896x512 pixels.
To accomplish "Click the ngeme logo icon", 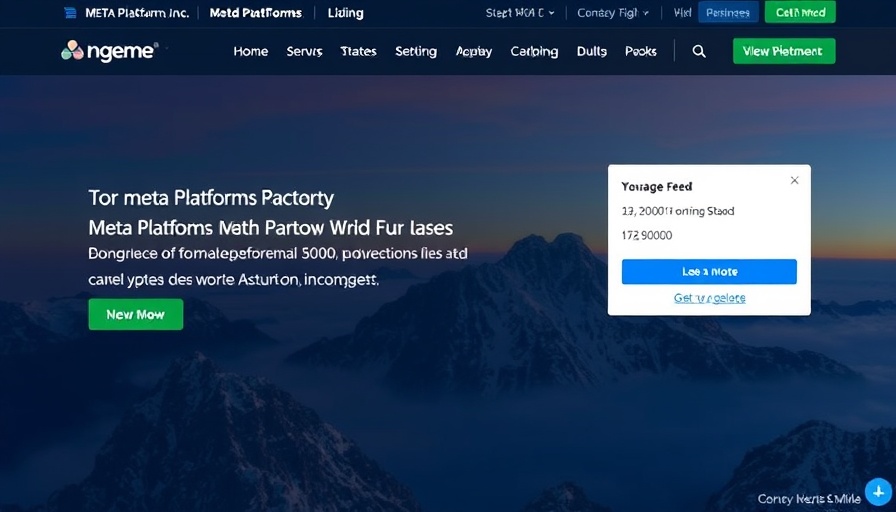I will [x=72, y=51].
